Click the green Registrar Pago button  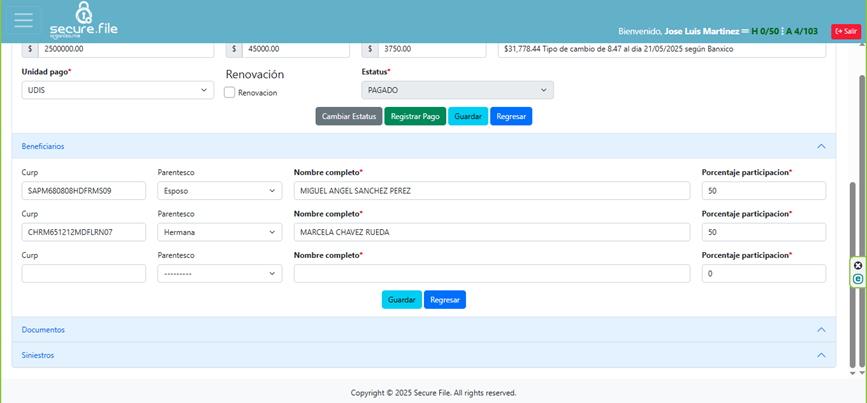tap(415, 116)
